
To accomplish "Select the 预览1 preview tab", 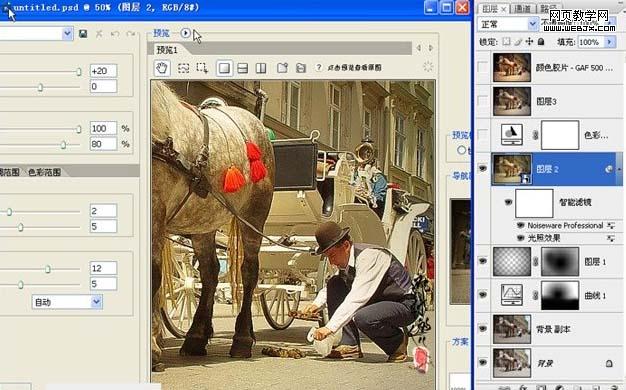I will pyautogui.click(x=167, y=50).
